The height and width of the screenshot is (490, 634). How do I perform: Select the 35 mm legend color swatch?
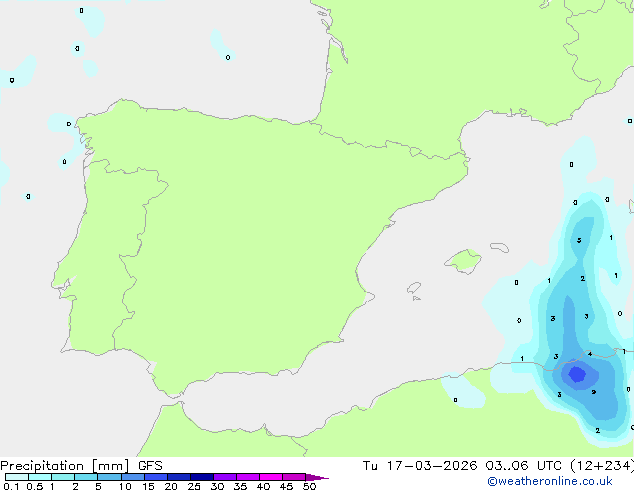tap(248, 477)
